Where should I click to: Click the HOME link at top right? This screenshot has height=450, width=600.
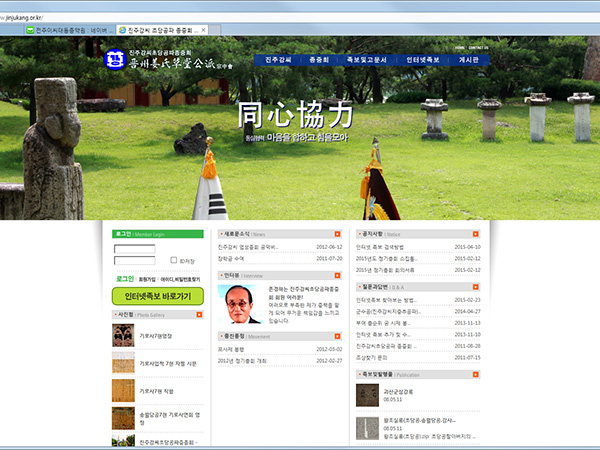pyautogui.click(x=460, y=47)
